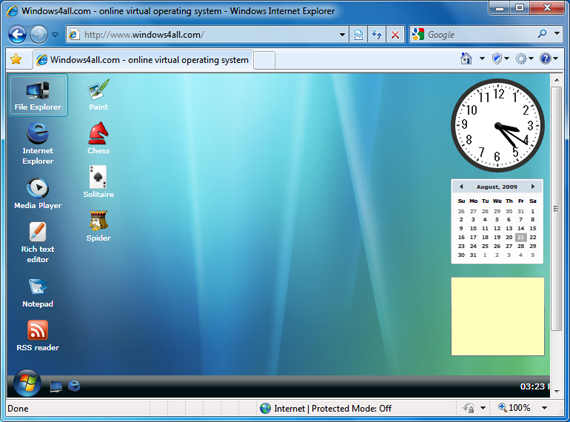This screenshot has height=422, width=570.
Task: Click the show desktop taskbar icon
Action: click(x=56, y=386)
